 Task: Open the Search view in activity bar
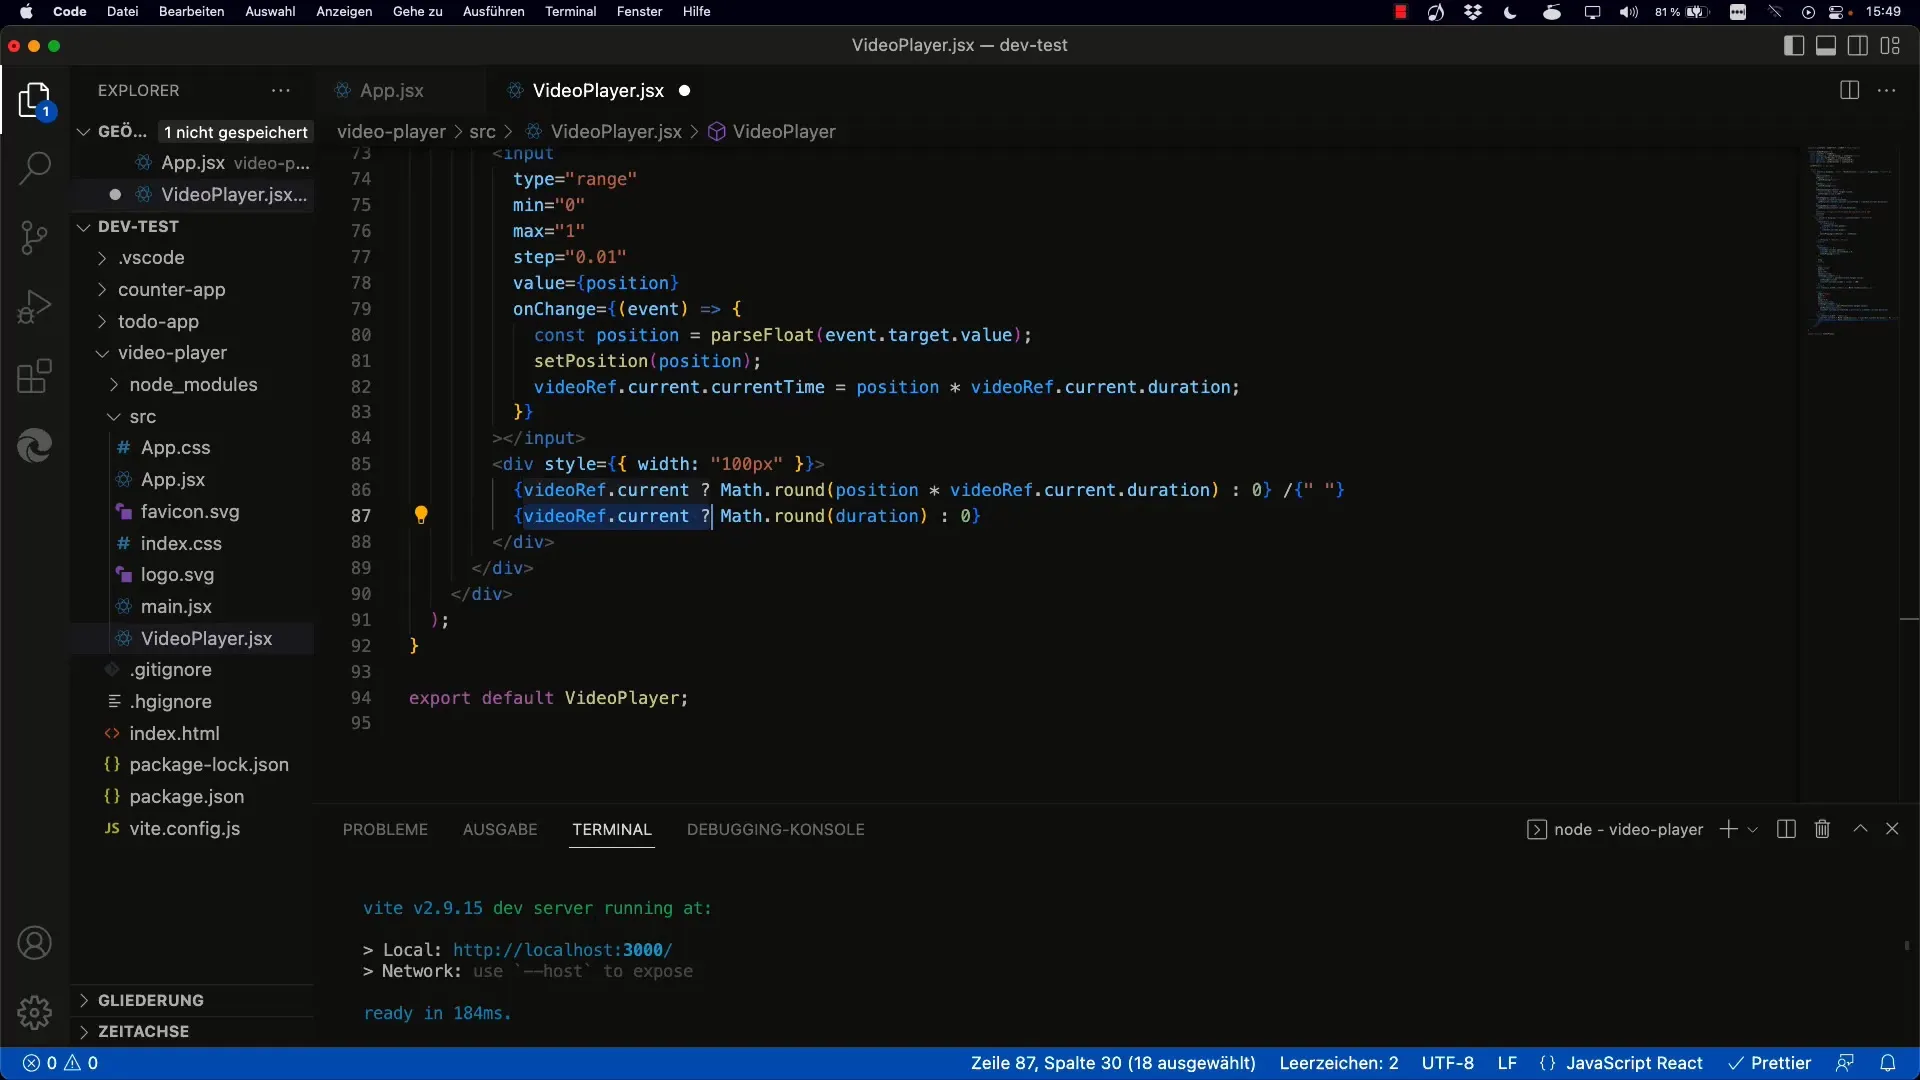(34, 168)
